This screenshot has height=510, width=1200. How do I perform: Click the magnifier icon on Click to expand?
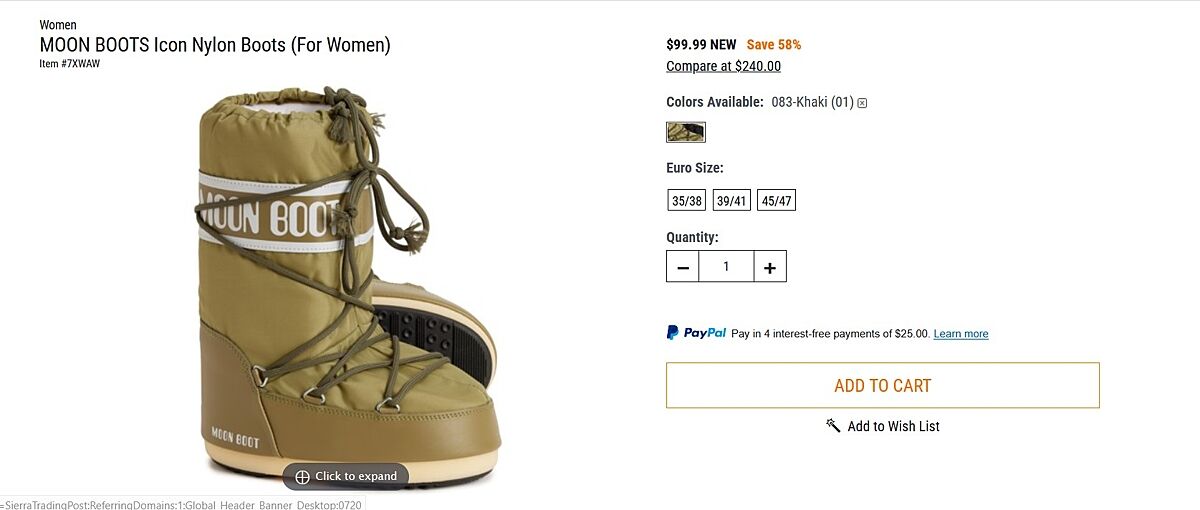tap(302, 476)
